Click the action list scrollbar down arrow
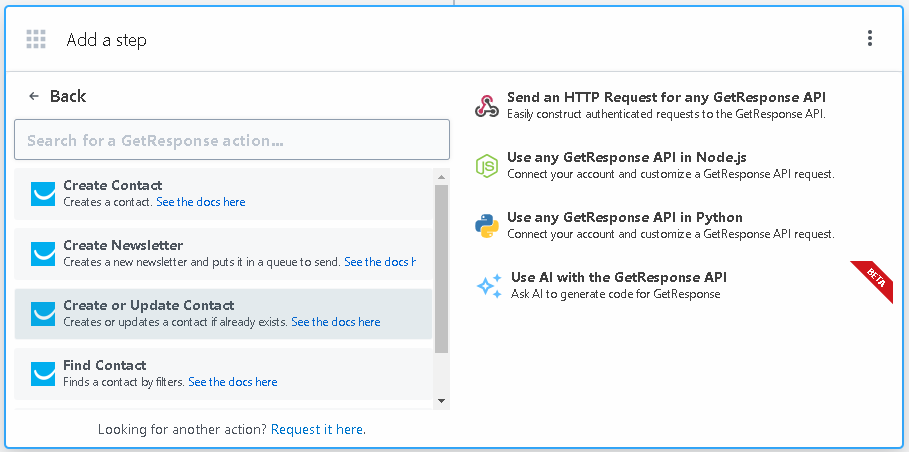 [x=441, y=401]
